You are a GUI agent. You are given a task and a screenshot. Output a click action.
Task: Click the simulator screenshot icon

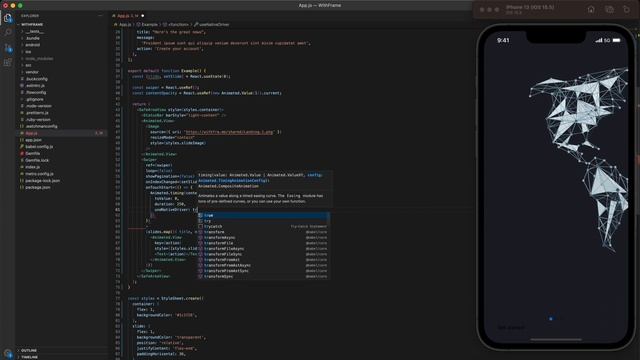[x=609, y=9]
